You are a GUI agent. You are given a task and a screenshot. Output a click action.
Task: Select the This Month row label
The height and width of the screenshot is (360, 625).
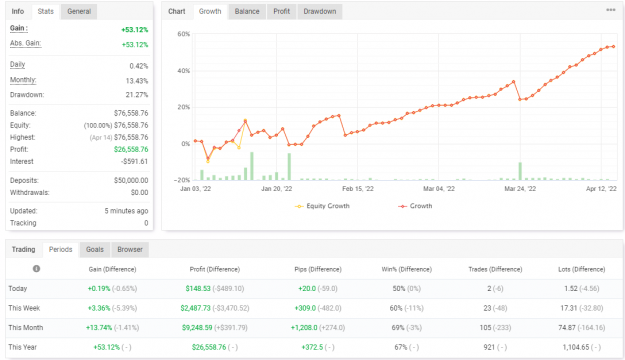26,328
